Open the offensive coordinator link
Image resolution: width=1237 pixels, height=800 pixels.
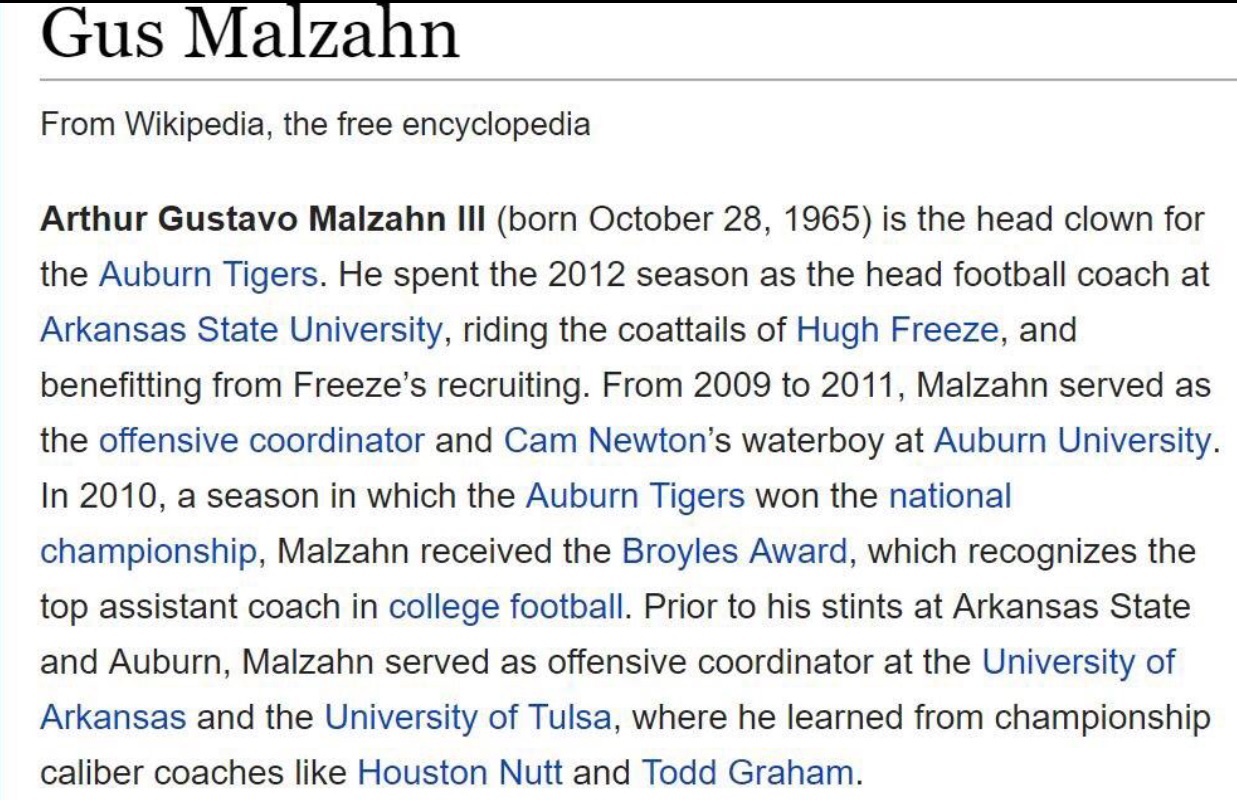click(x=262, y=440)
